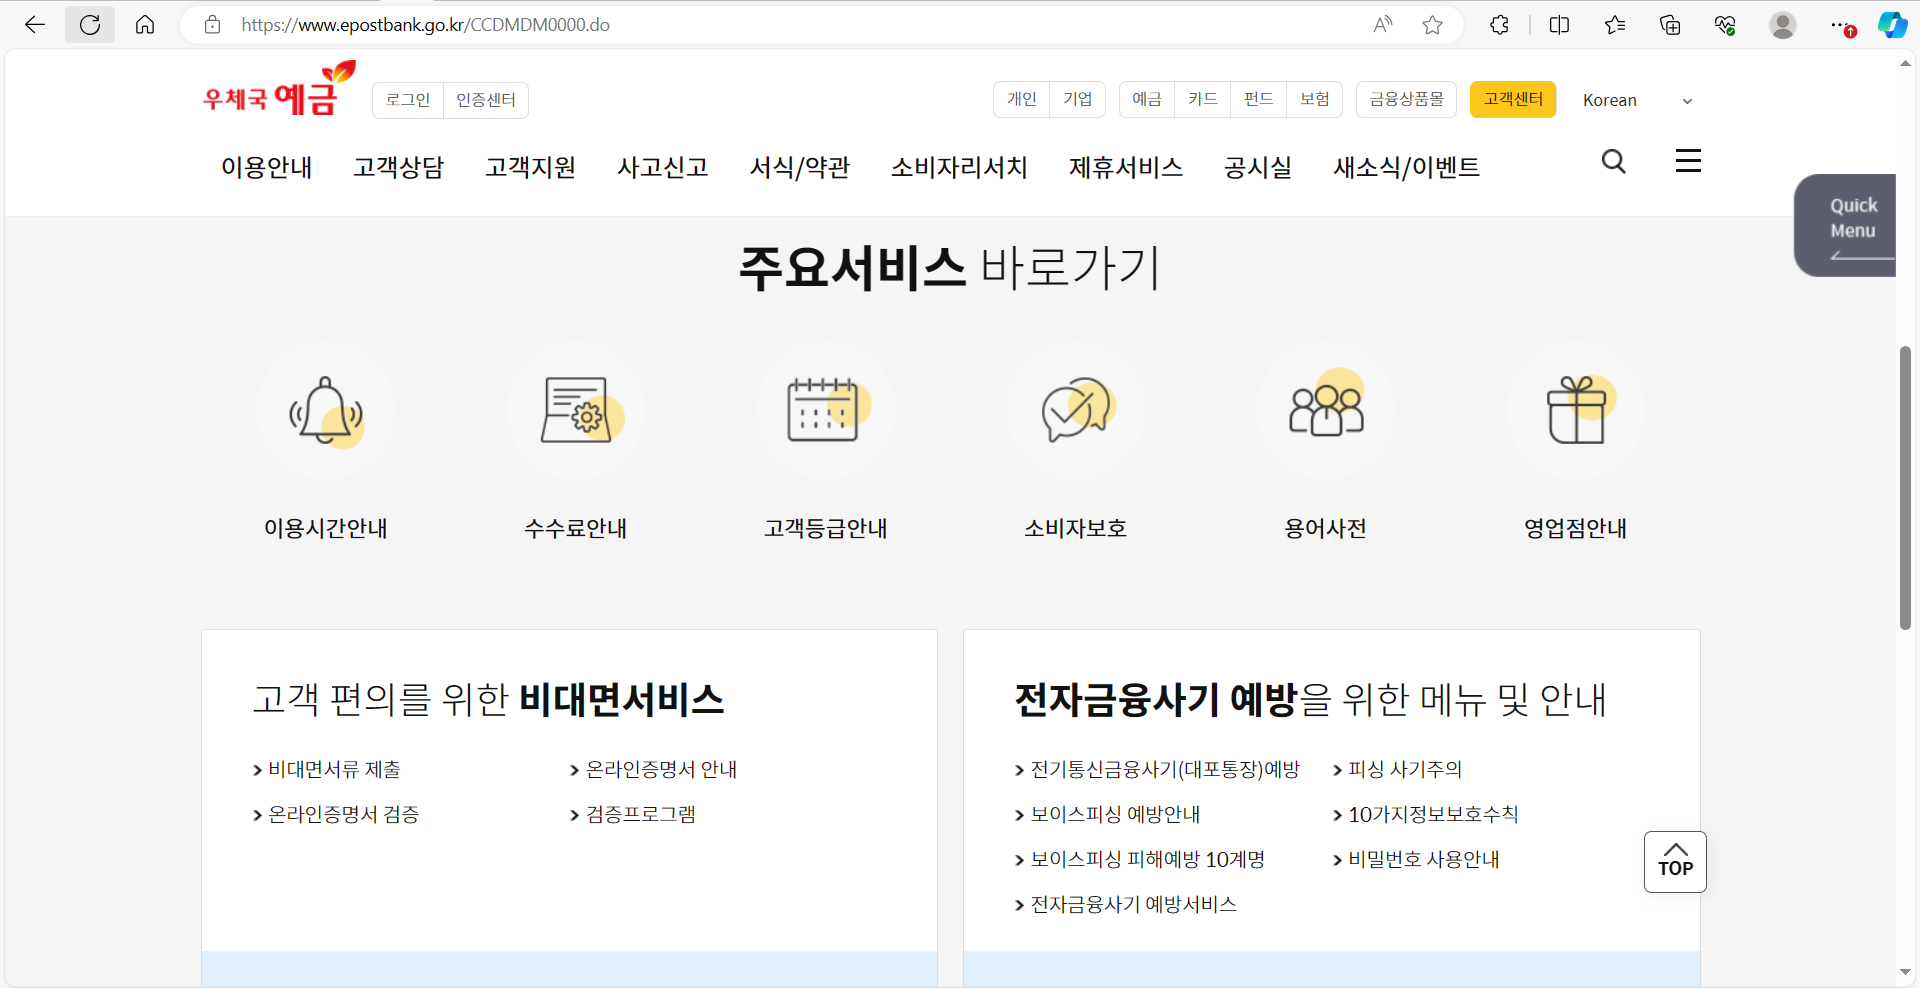Open browser essentials heart icon
The image size is (1920, 988).
coord(1725,25)
